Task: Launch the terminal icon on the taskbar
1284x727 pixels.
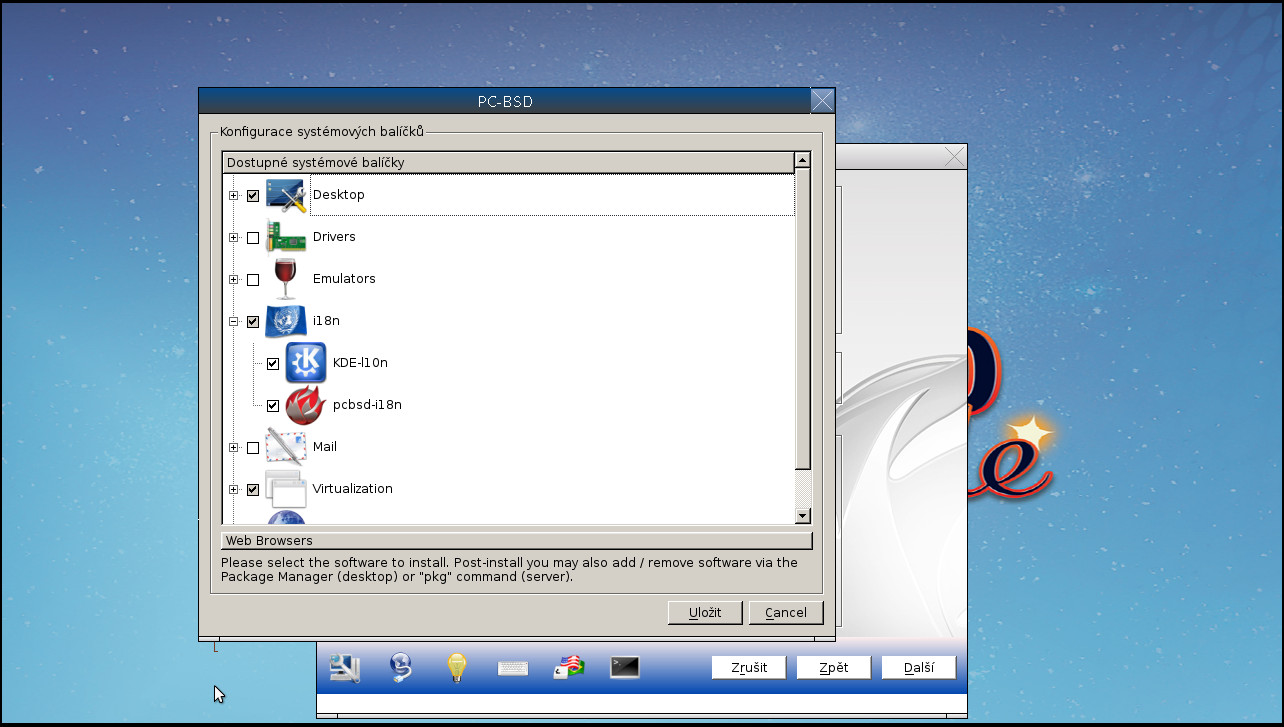Action: (624, 667)
